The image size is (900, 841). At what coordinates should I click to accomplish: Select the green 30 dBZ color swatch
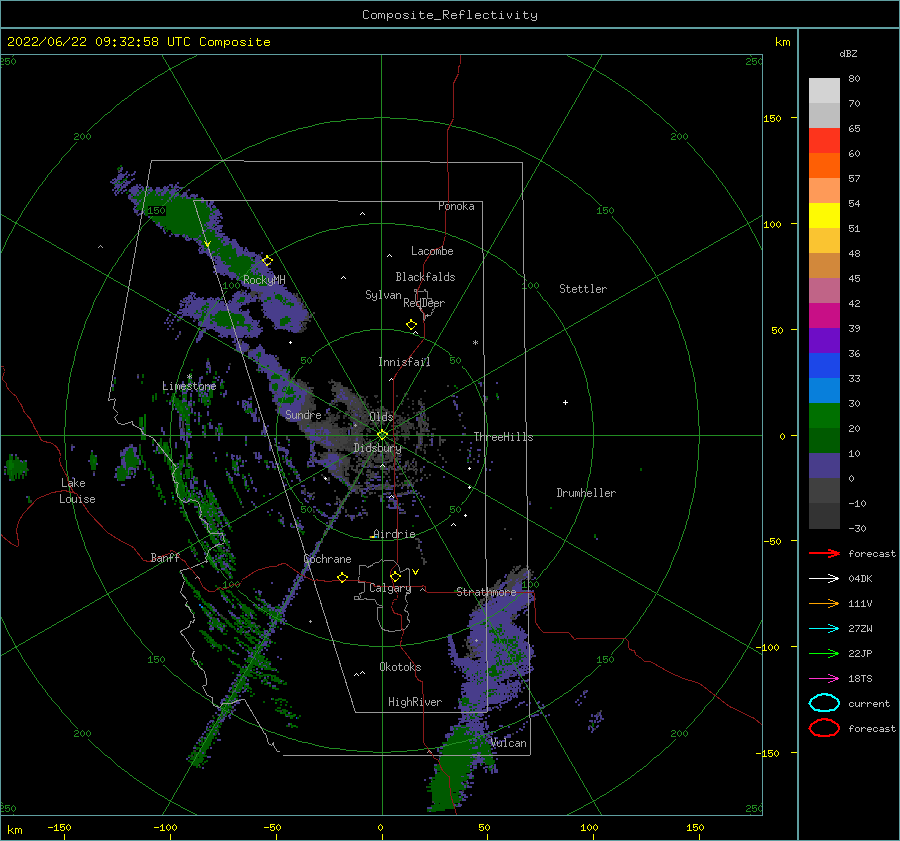tap(824, 416)
